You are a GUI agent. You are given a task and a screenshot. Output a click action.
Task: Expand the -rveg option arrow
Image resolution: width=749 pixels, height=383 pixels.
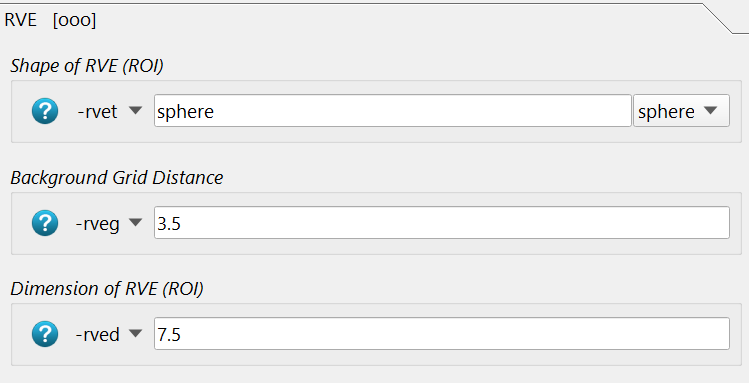pos(136,223)
